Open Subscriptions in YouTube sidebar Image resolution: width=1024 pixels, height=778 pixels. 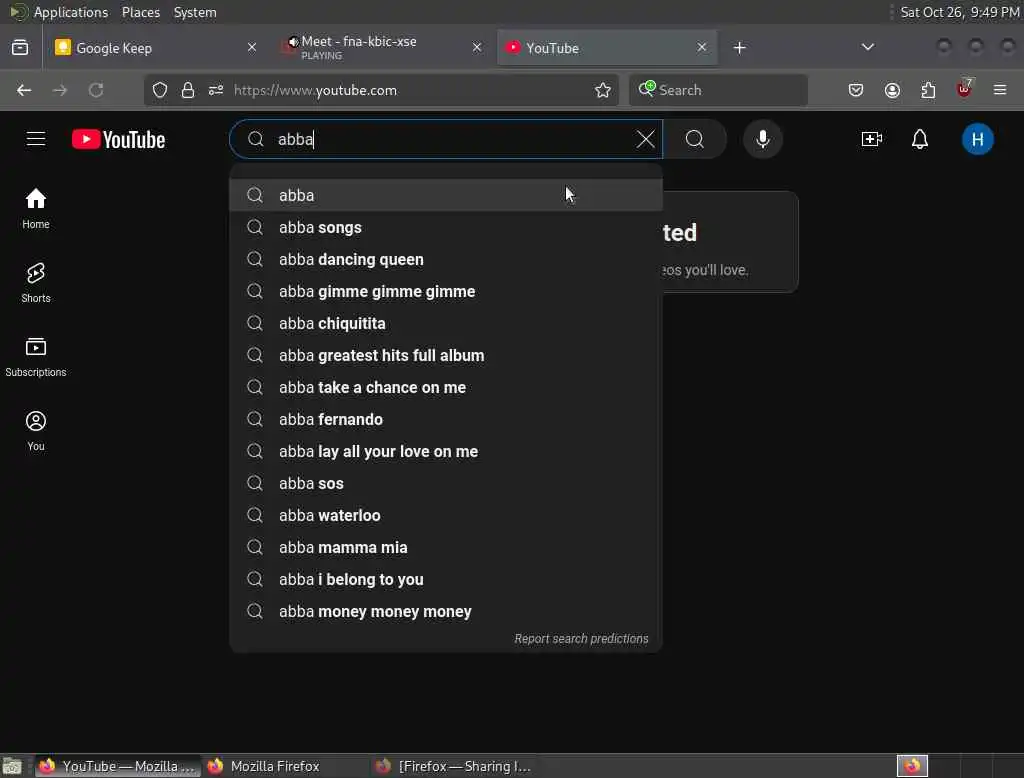pos(36,357)
